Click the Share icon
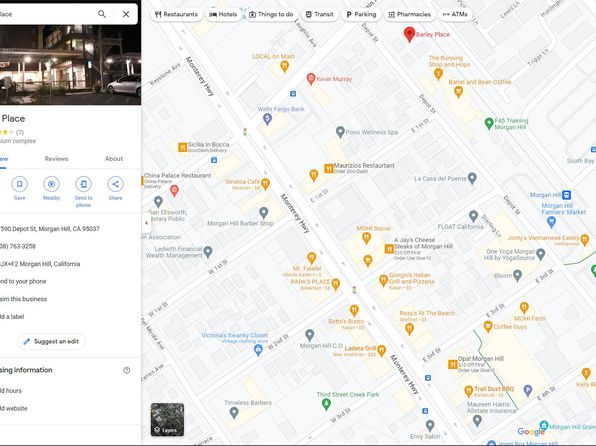 [115, 184]
